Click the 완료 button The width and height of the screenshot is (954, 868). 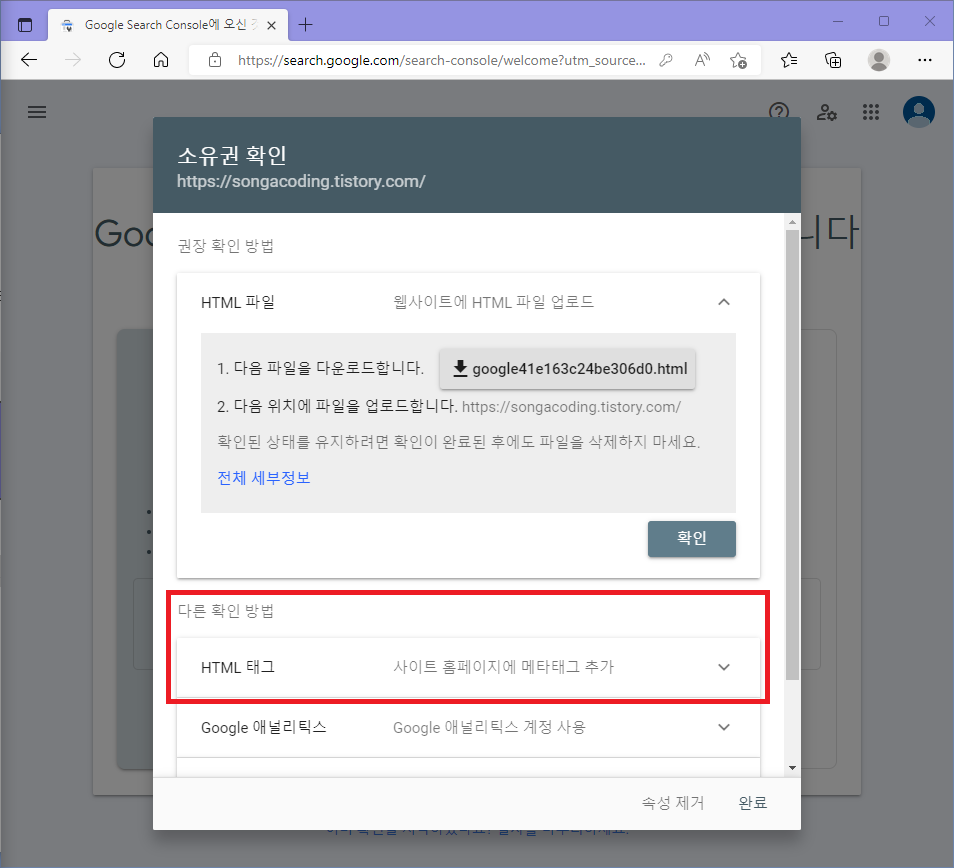pyautogui.click(x=753, y=803)
